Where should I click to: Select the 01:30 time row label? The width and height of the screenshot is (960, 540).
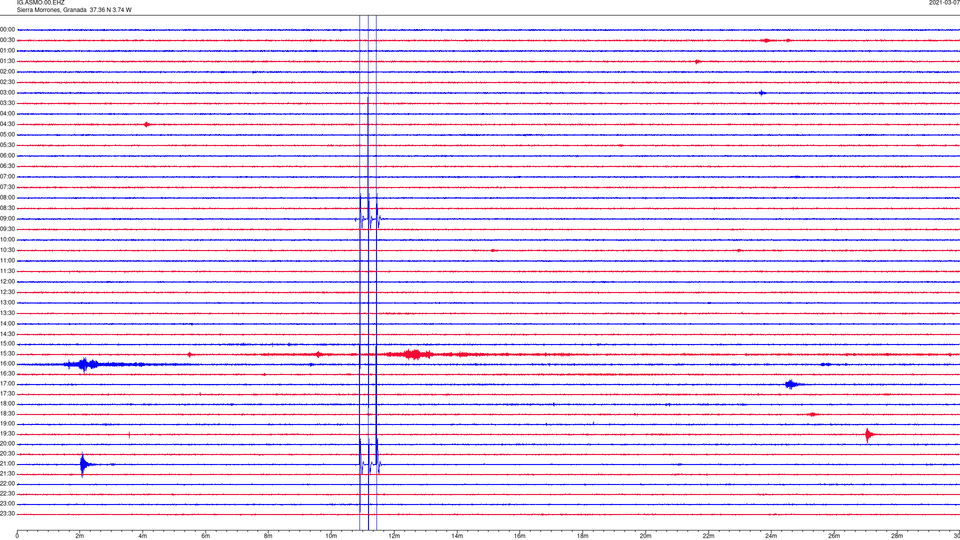pos(7,61)
